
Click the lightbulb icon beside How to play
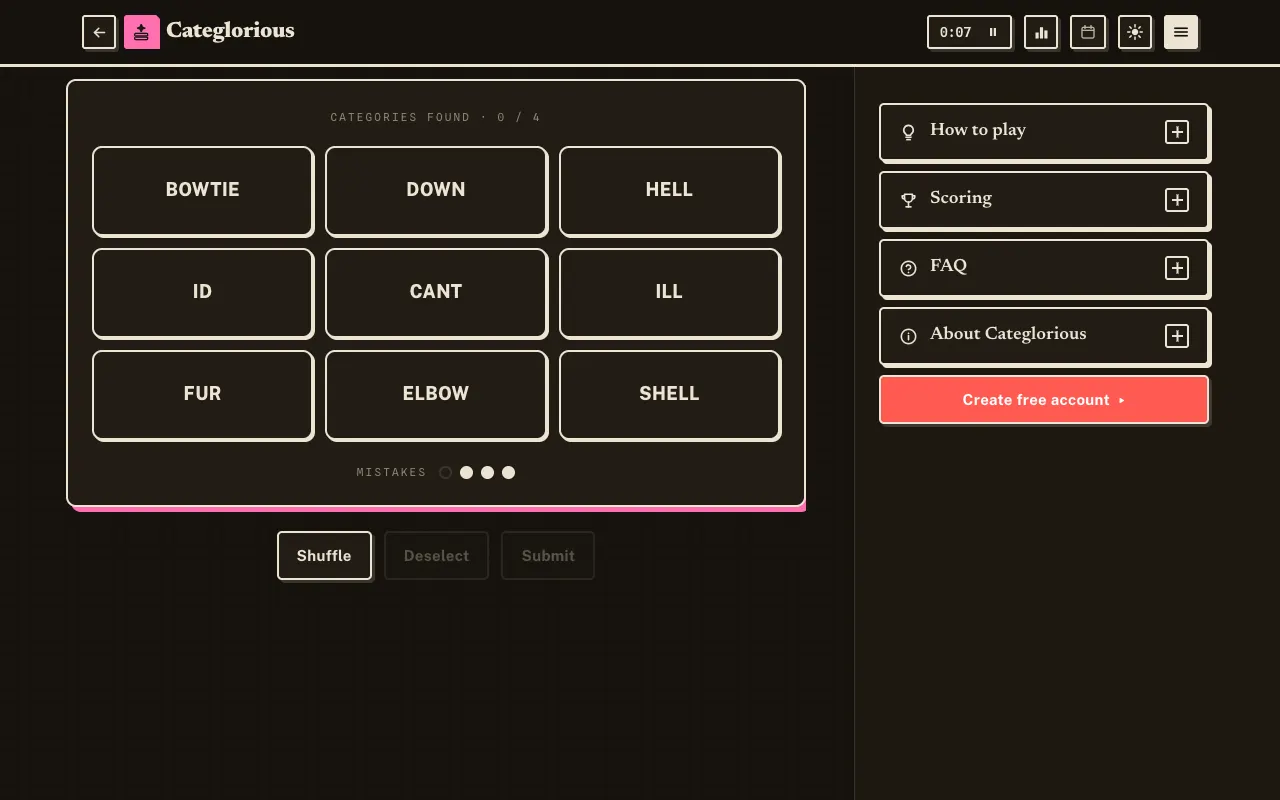pyautogui.click(x=908, y=132)
